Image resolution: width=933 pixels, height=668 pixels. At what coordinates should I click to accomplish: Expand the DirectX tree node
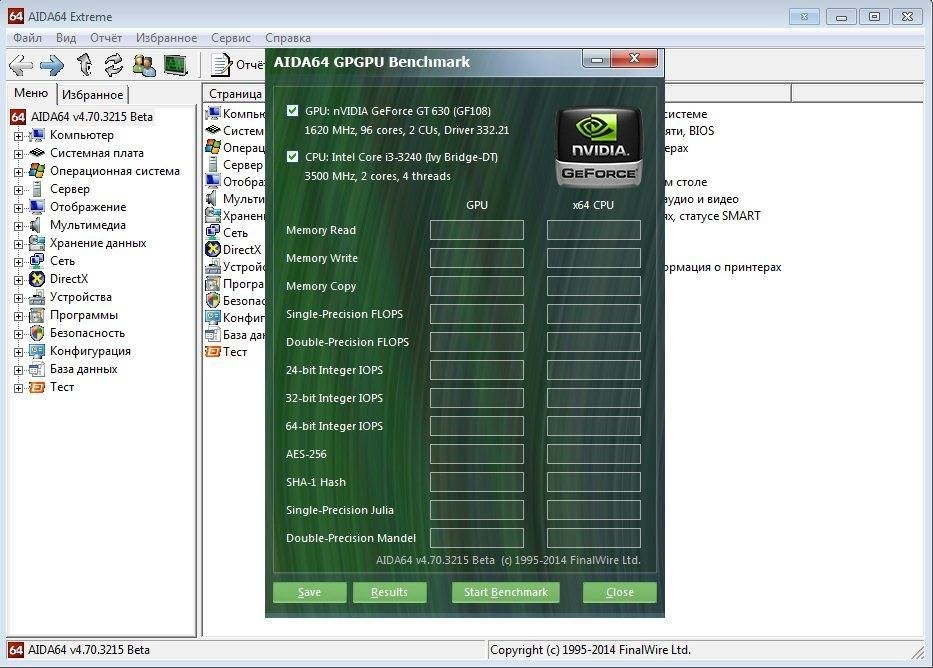(x=18, y=280)
